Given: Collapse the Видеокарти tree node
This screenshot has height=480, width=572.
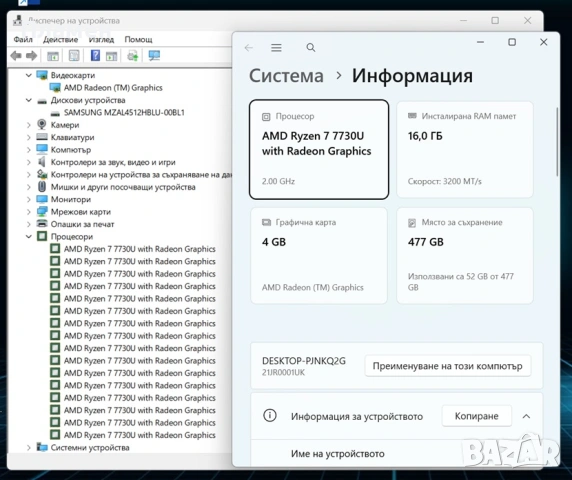Looking at the screenshot, I should click(x=29, y=75).
